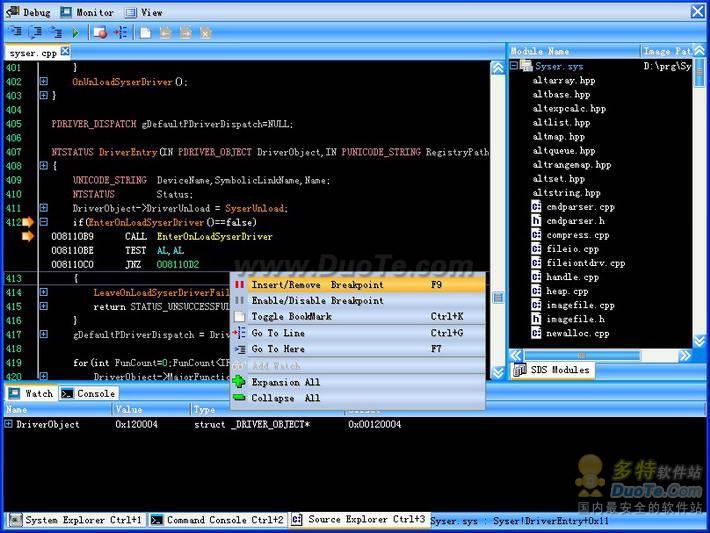Click Toggle BookMark in the context menu
The width and height of the screenshot is (710, 533).
291,317
